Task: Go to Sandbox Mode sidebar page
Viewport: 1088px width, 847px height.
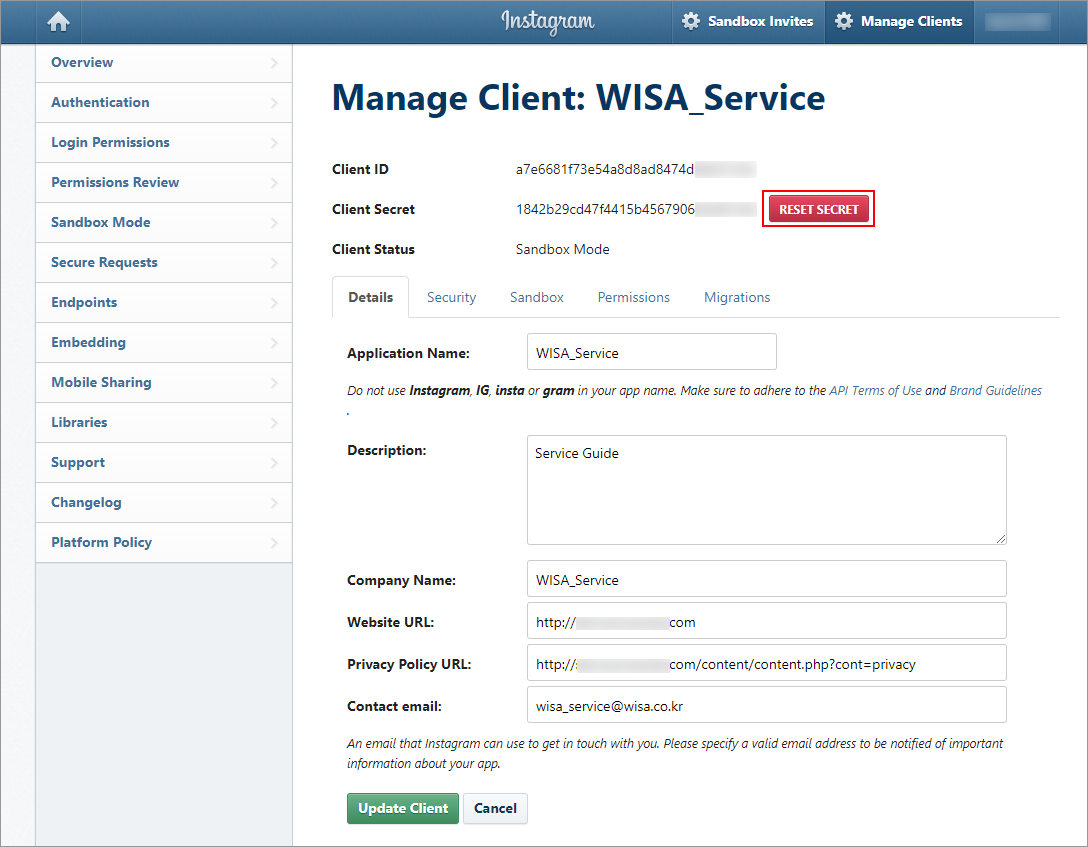Action: 164,223
